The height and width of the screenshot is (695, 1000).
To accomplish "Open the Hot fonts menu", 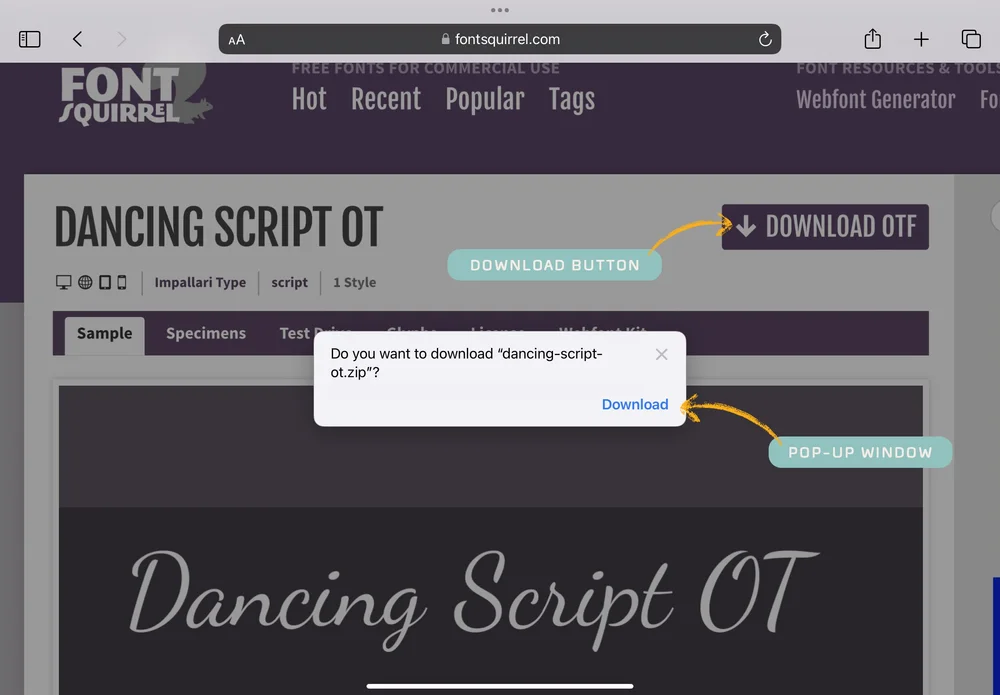I will tap(309, 99).
